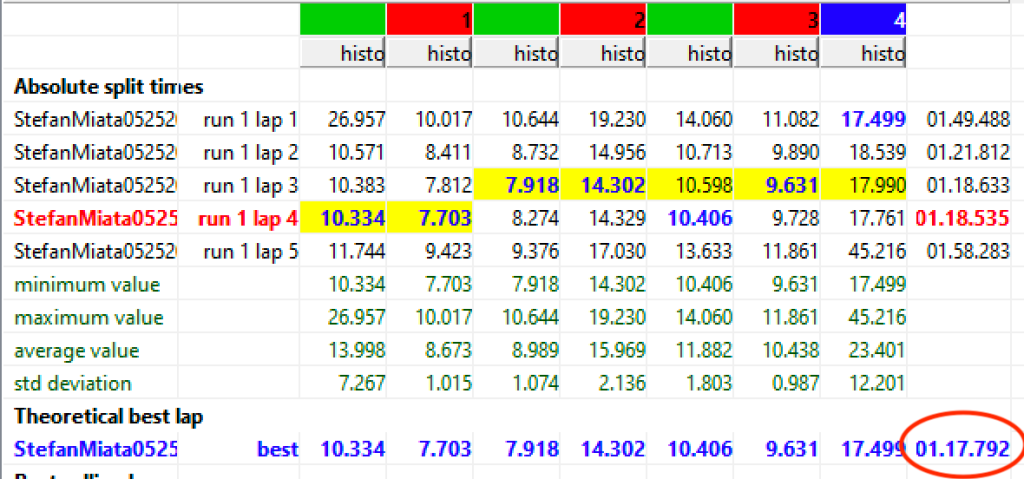The height and width of the screenshot is (479, 1024).
Task: Select the red sector 1 header cell
Action: pos(429,19)
